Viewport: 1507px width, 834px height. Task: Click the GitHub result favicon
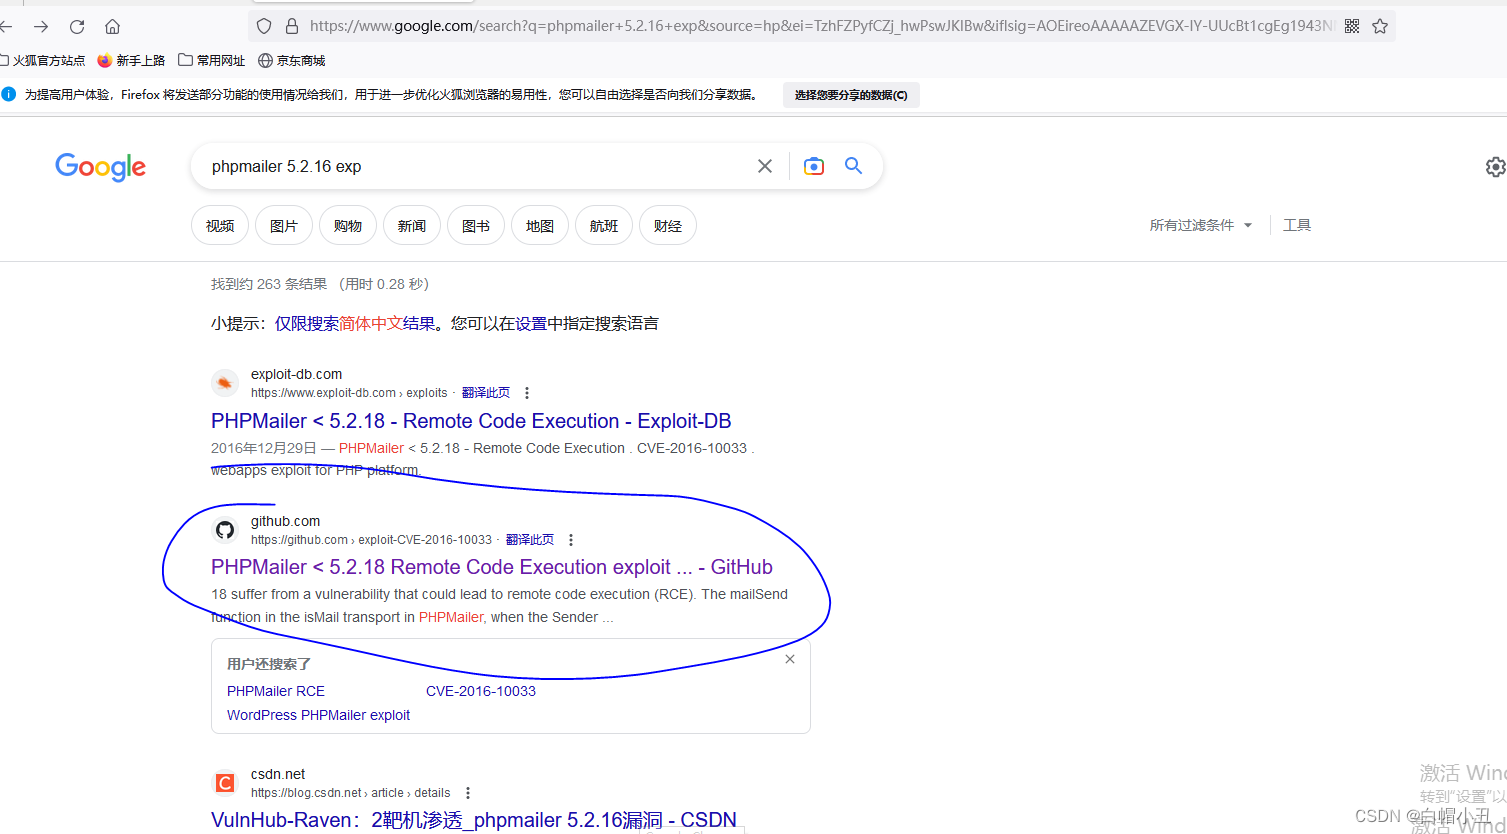pos(225,530)
